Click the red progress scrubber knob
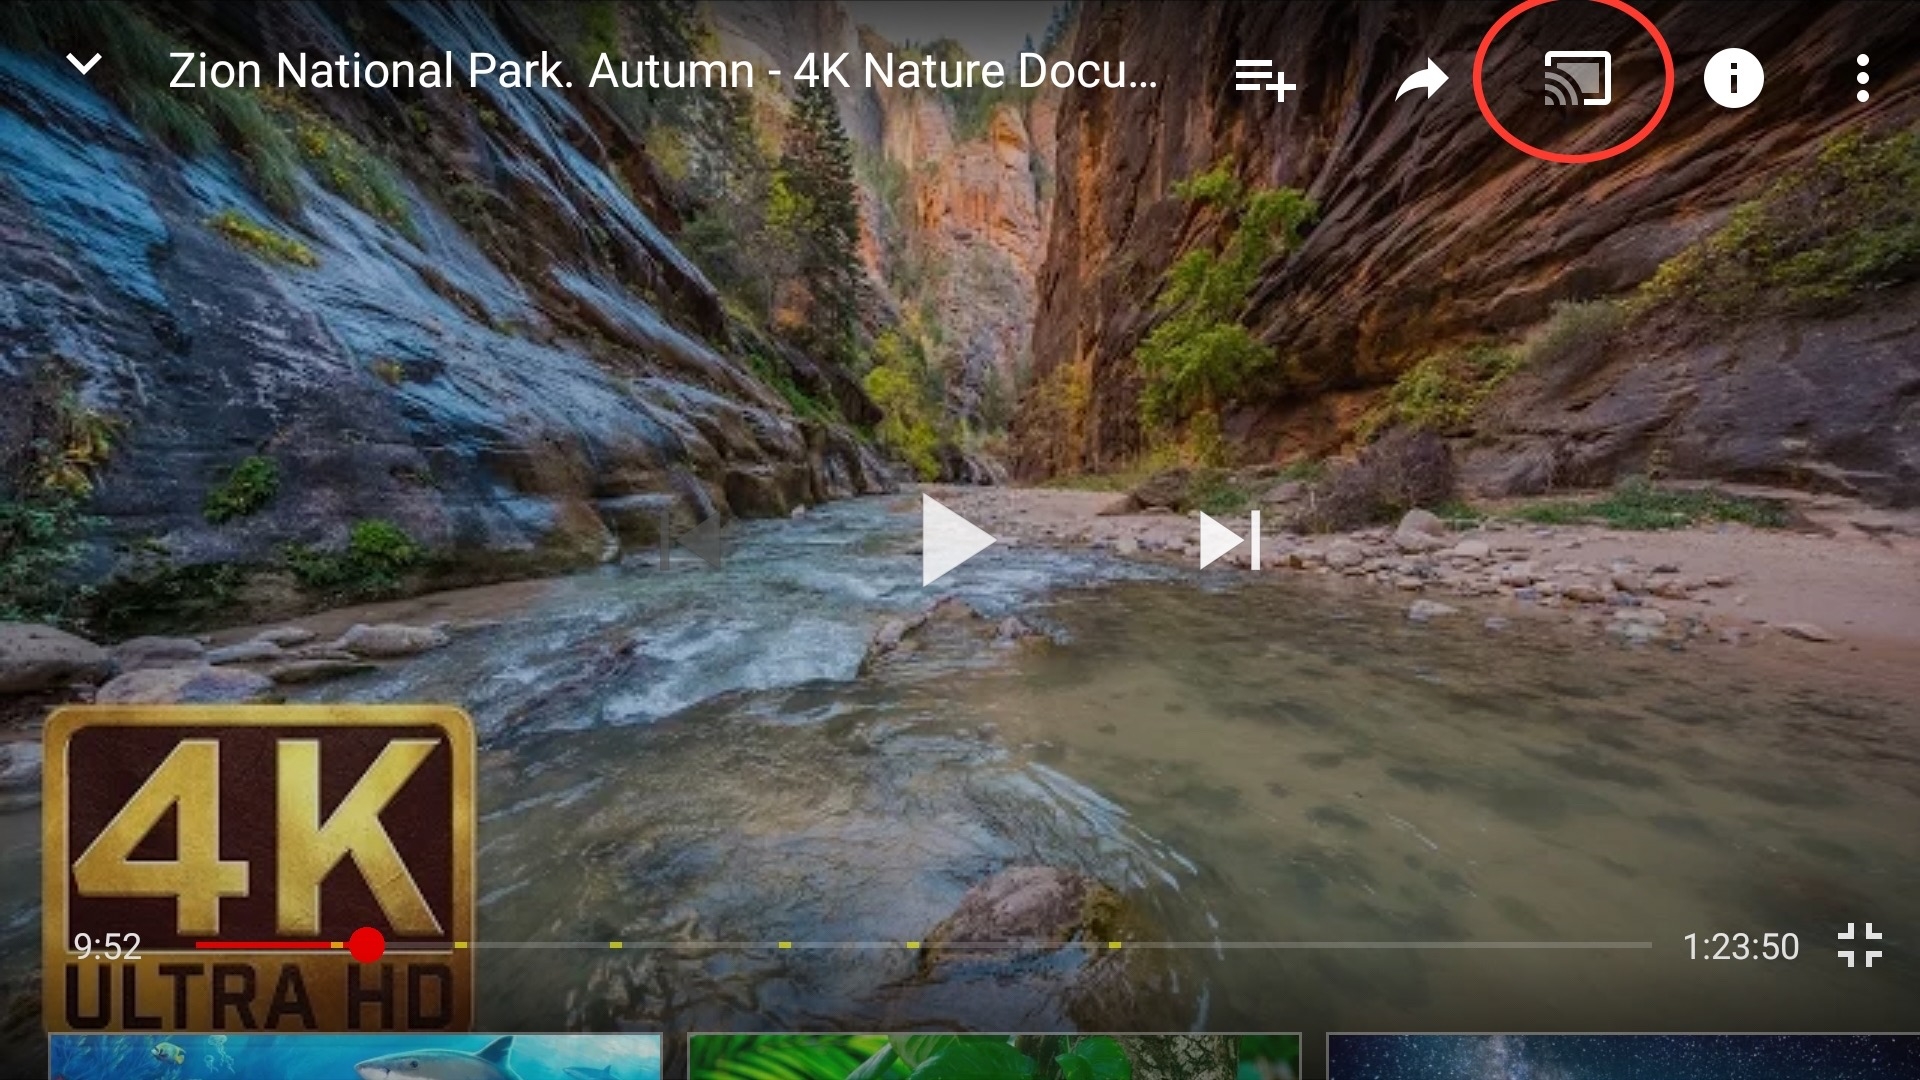1920x1080 pixels. click(x=367, y=945)
